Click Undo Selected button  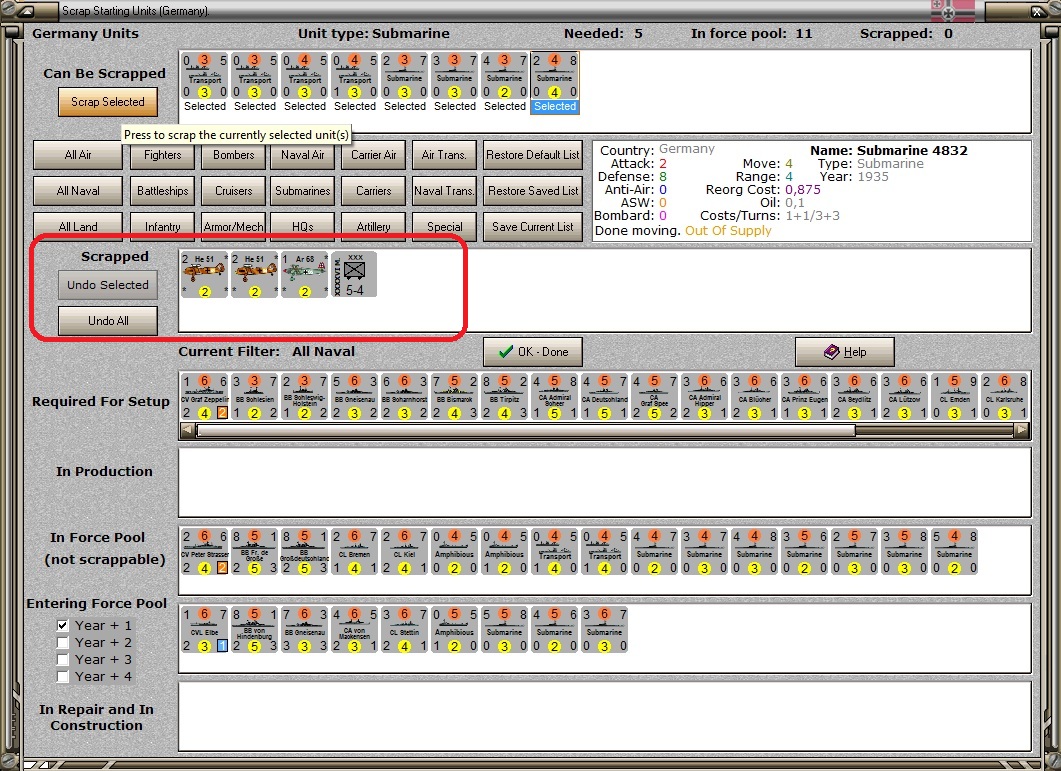pyautogui.click(x=108, y=285)
